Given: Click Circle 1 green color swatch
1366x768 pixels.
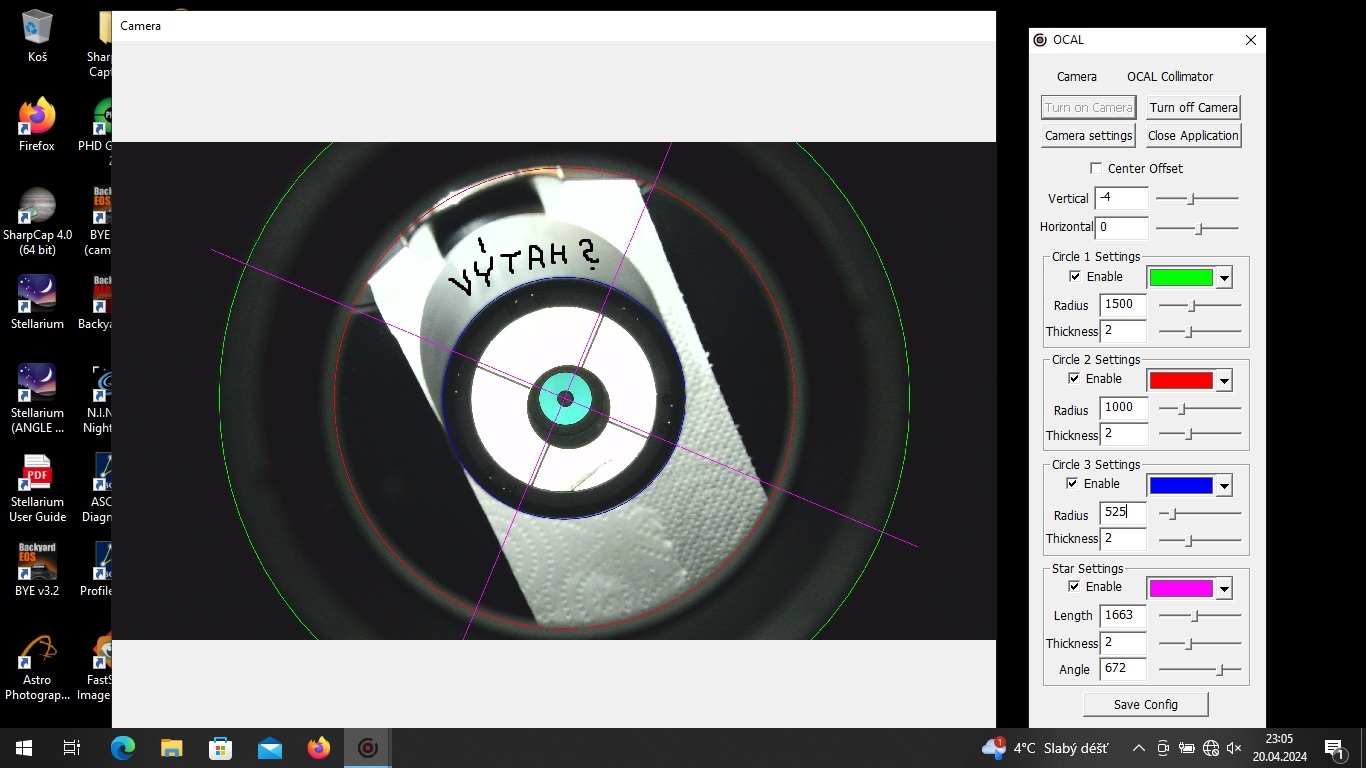Looking at the screenshot, I should click(1181, 278).
